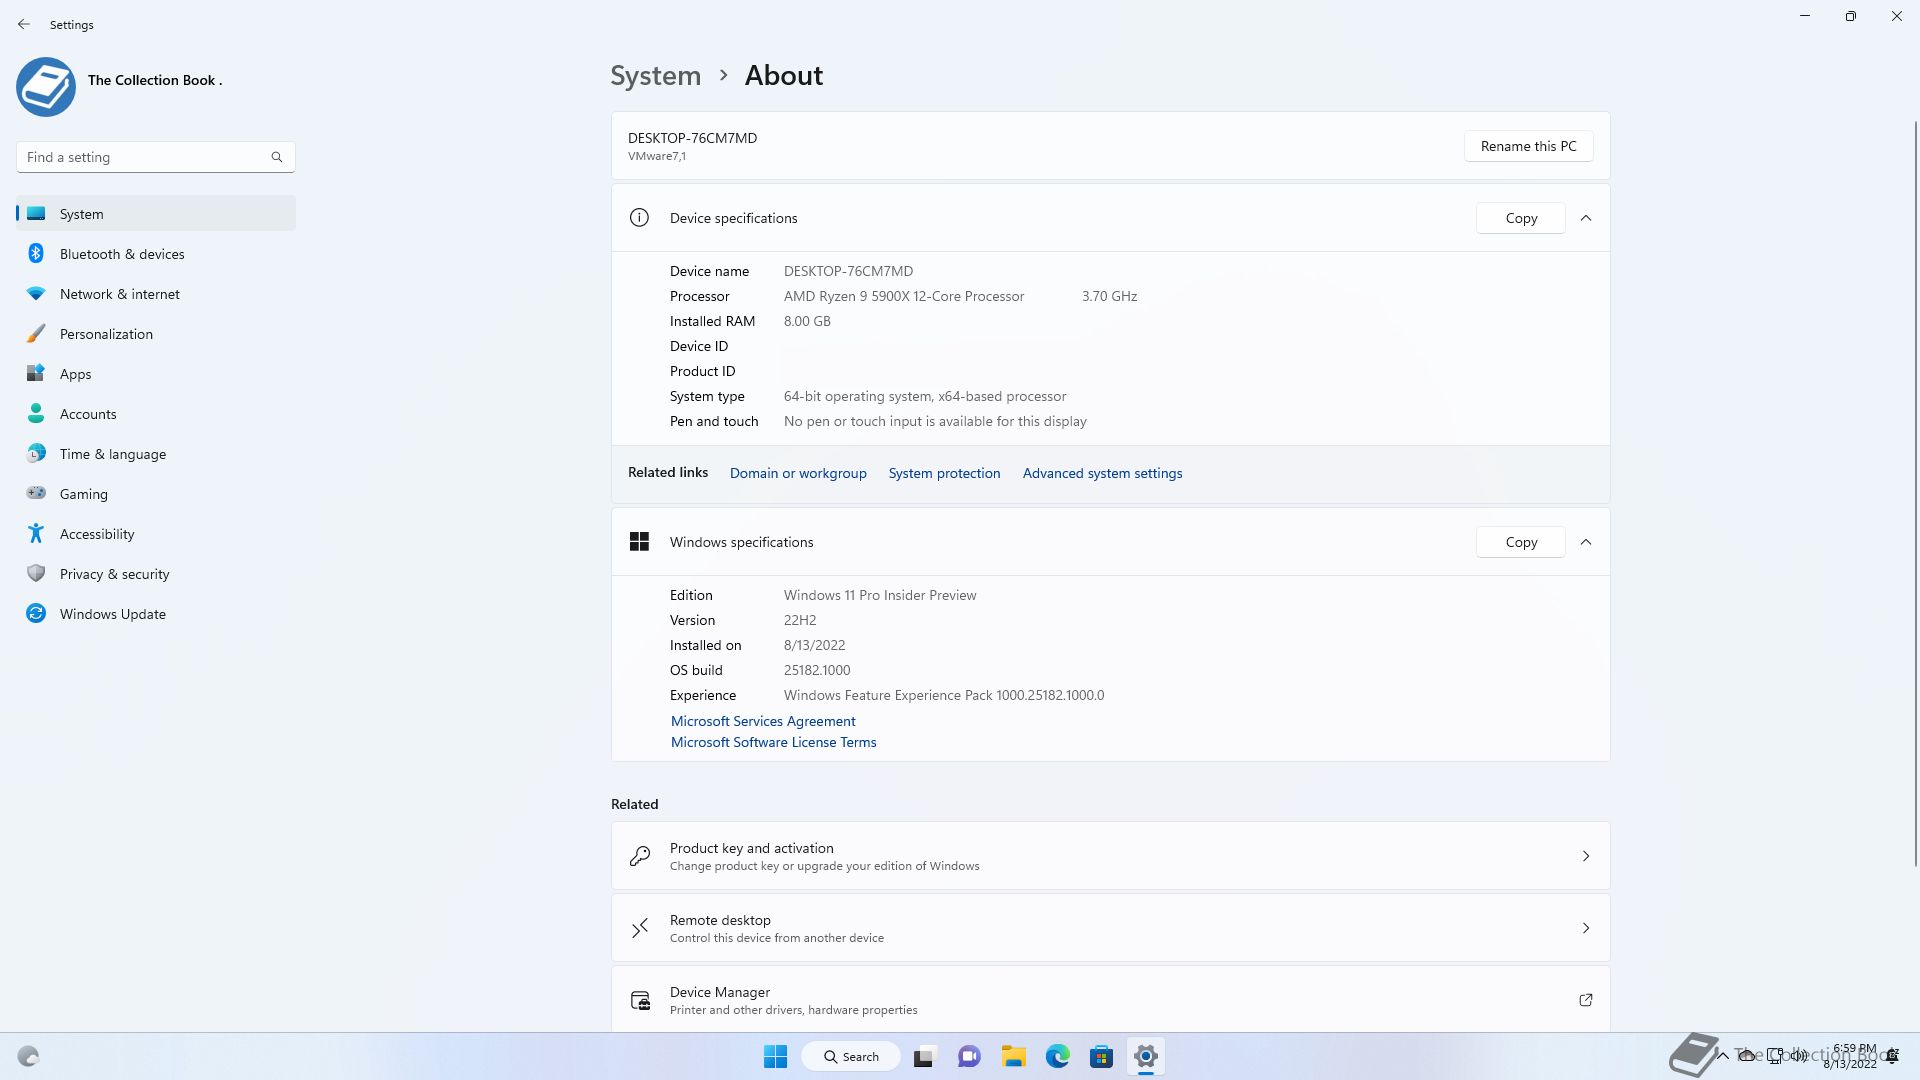Click the Windows Update refresh icon

[36, 614]
